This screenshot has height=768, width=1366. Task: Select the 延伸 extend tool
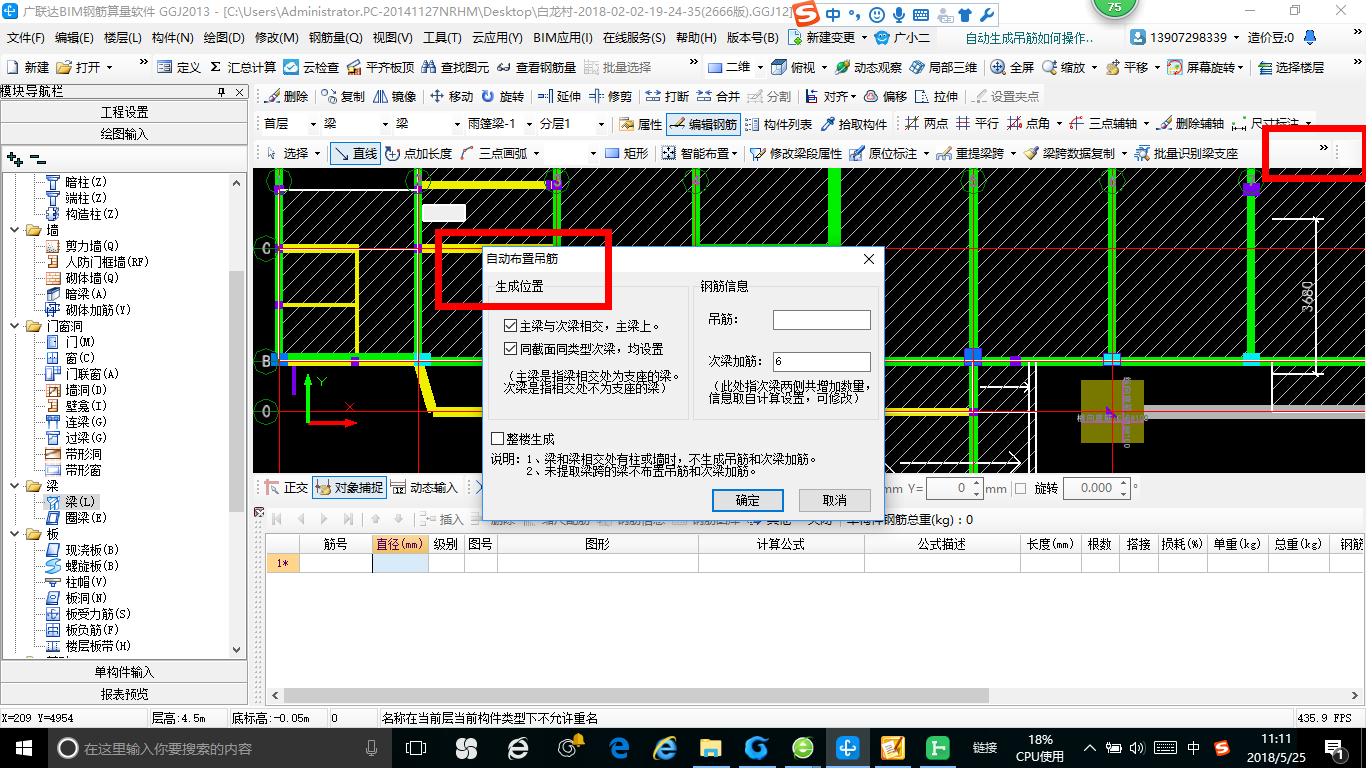point(559,97)
